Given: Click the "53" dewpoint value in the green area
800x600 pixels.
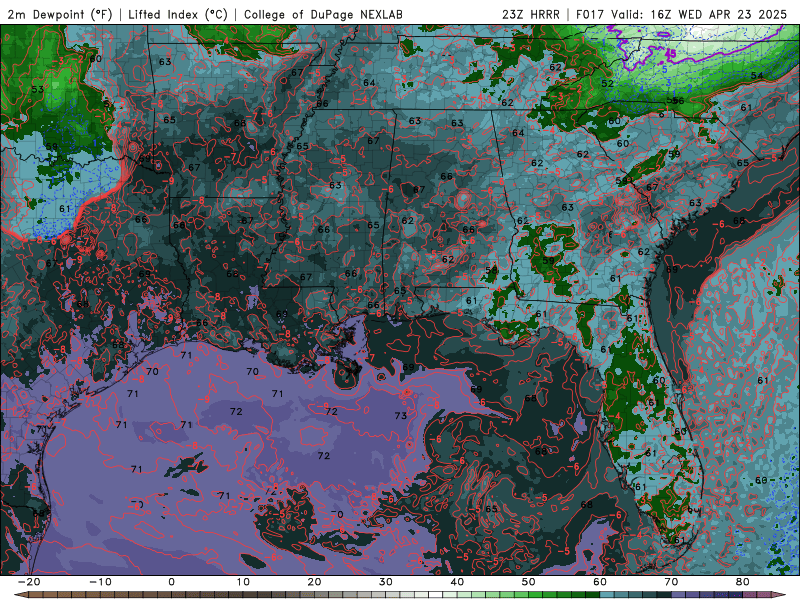Looking at the screenshot, I should (x=37, y=90).
